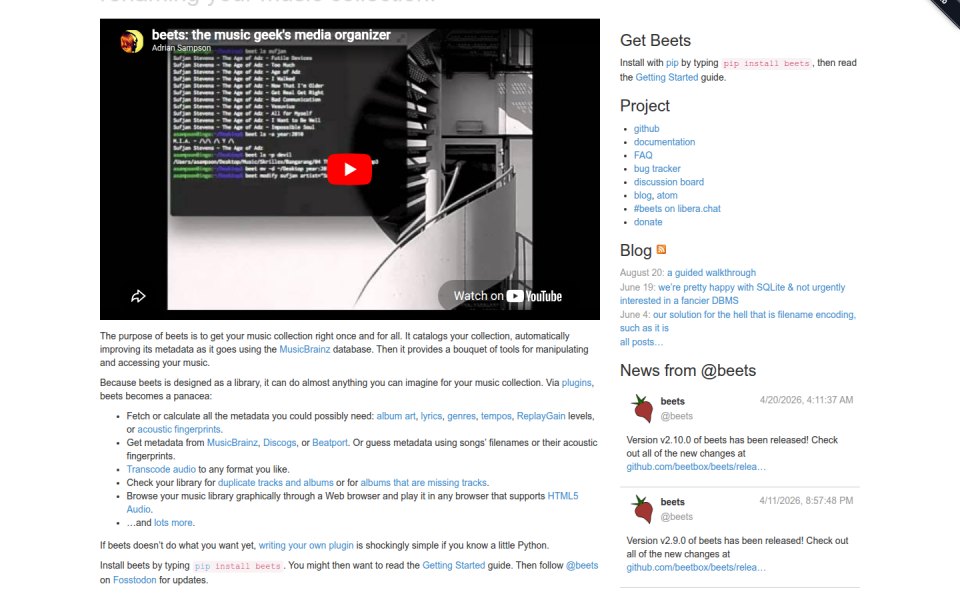Open the filename encoding blog post
The height and width of the screenshot is (600, 960).
(x=738, y=321)
